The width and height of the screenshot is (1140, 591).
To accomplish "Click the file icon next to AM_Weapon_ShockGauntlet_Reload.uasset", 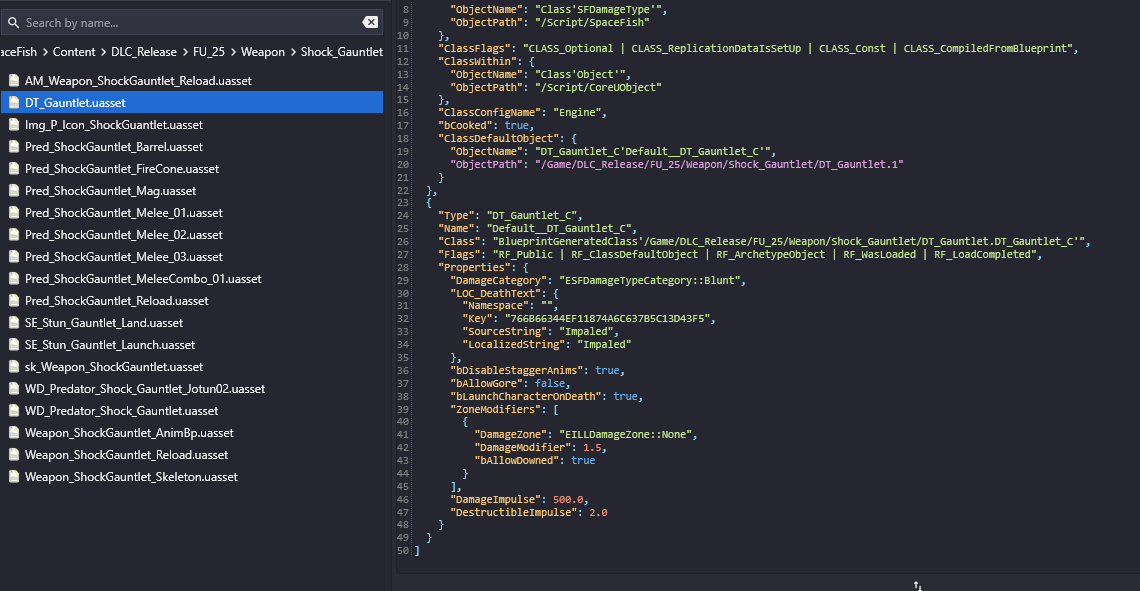I will coord(13,81).
